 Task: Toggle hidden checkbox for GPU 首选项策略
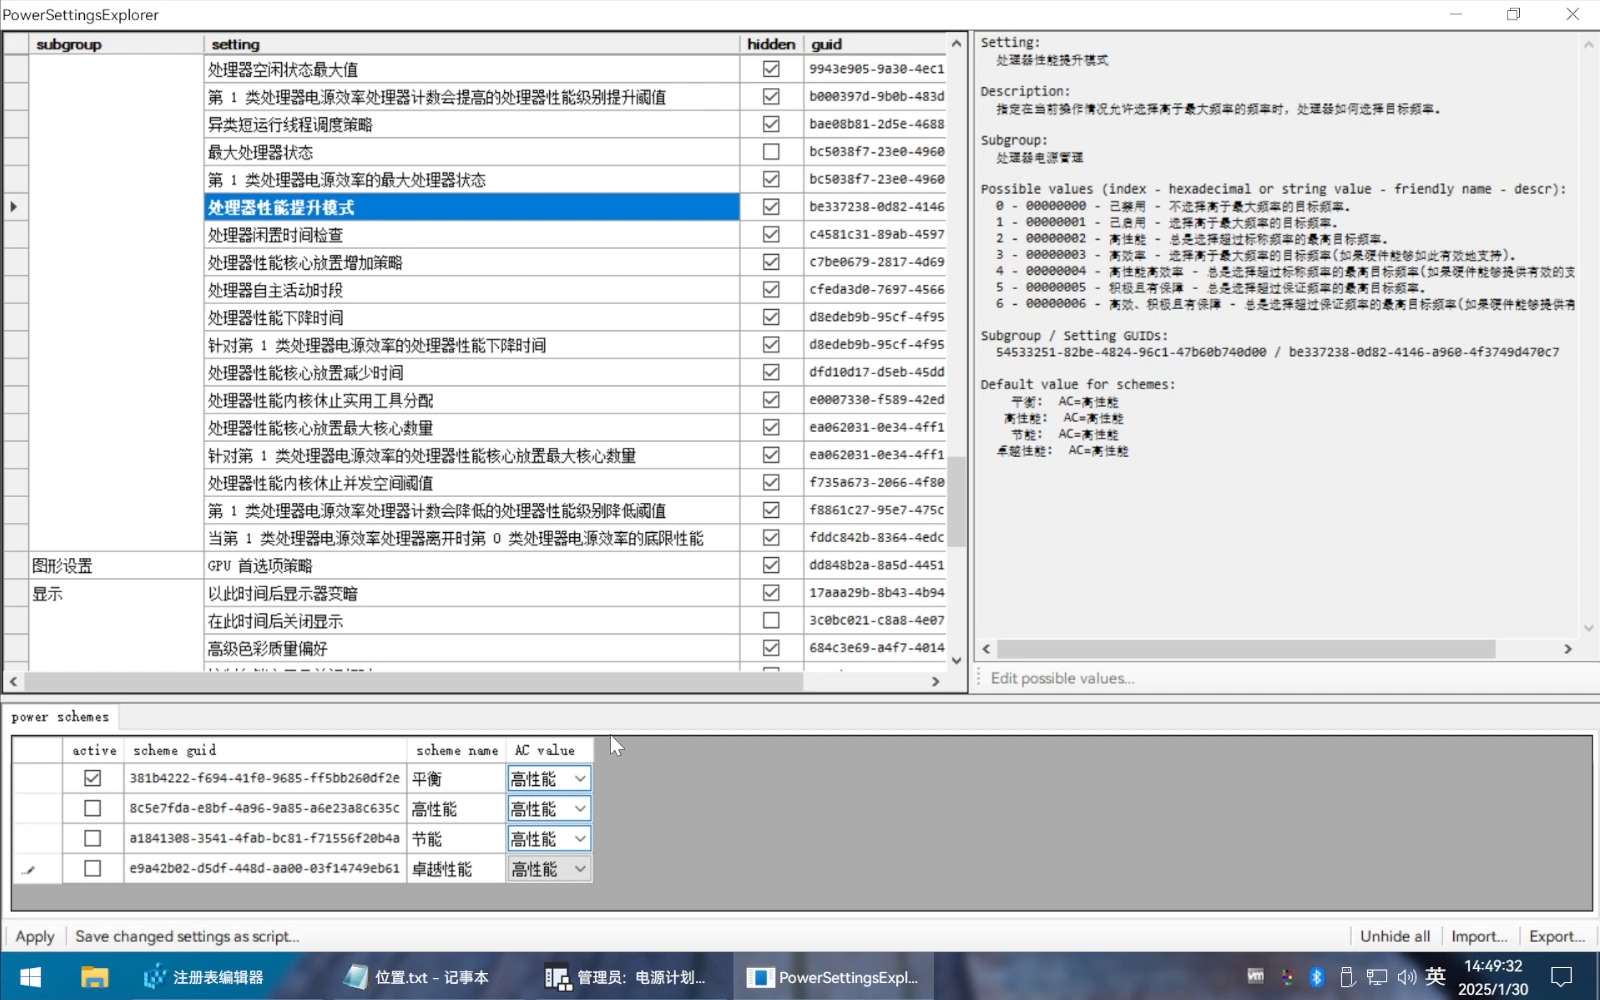(x=771, y=565)
